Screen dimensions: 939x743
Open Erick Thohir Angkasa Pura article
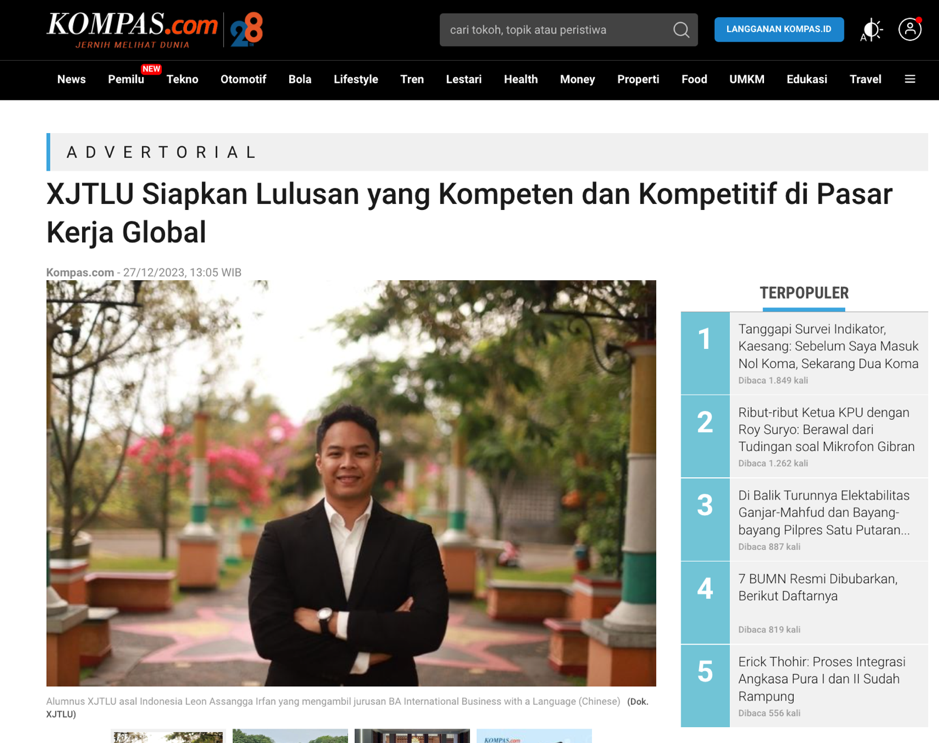(822, 679)
